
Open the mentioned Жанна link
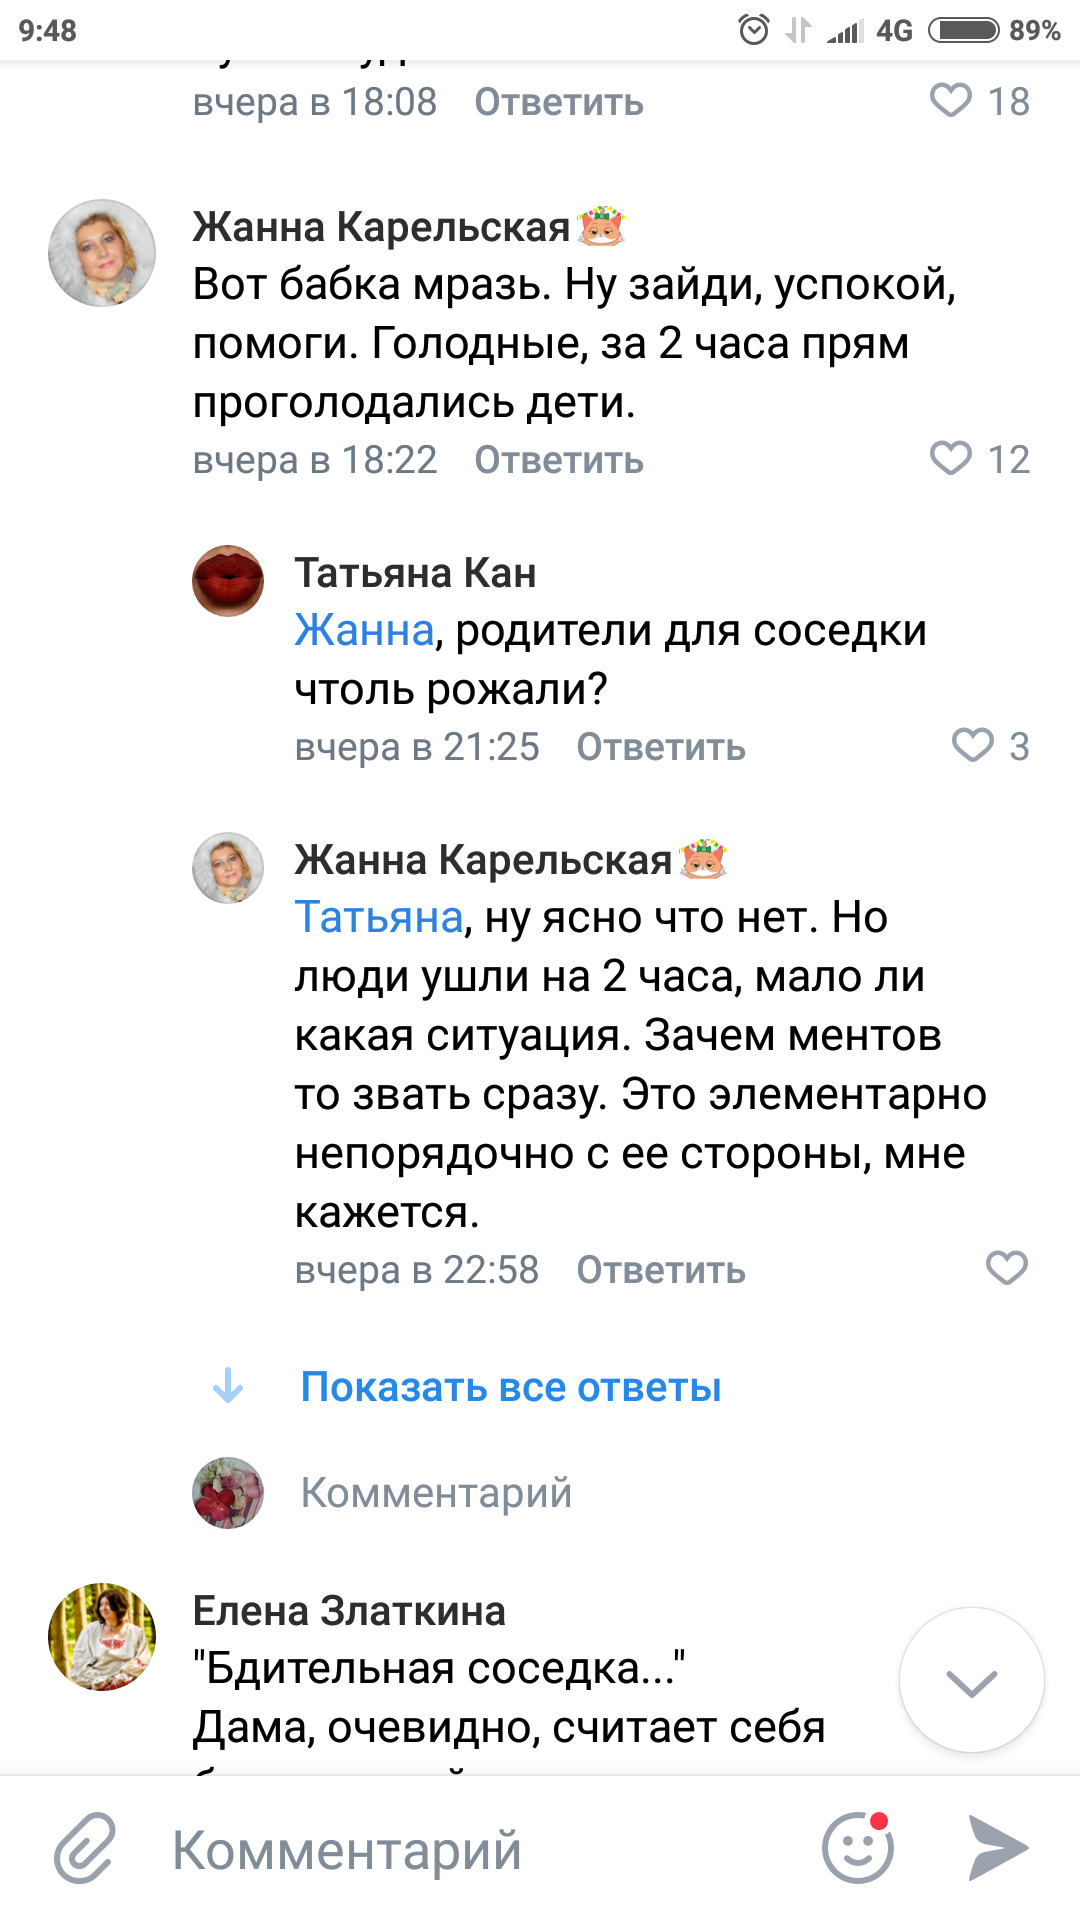coord(364,631)
